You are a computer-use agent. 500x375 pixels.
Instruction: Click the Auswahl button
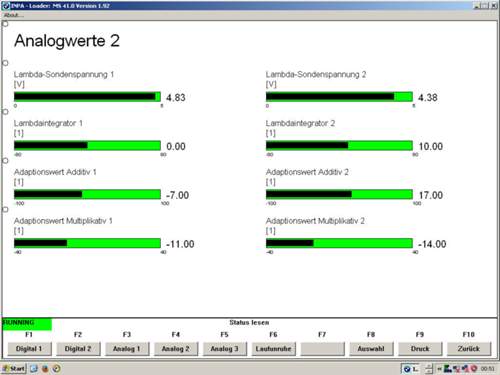(371, 349)
